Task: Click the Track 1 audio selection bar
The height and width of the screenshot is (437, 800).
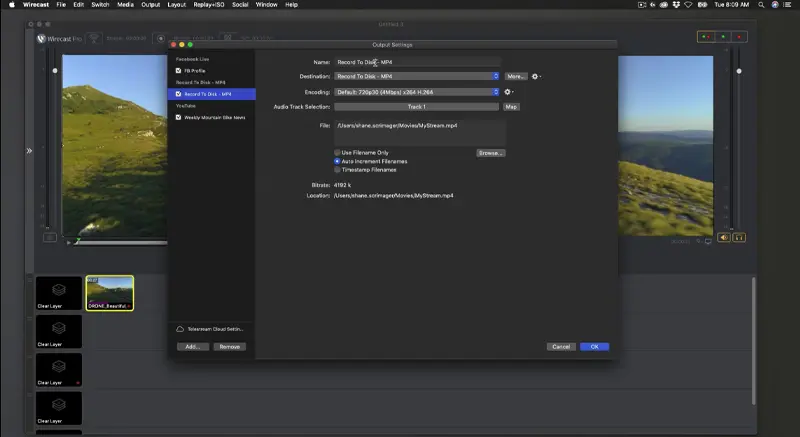Action: [416, 107]
